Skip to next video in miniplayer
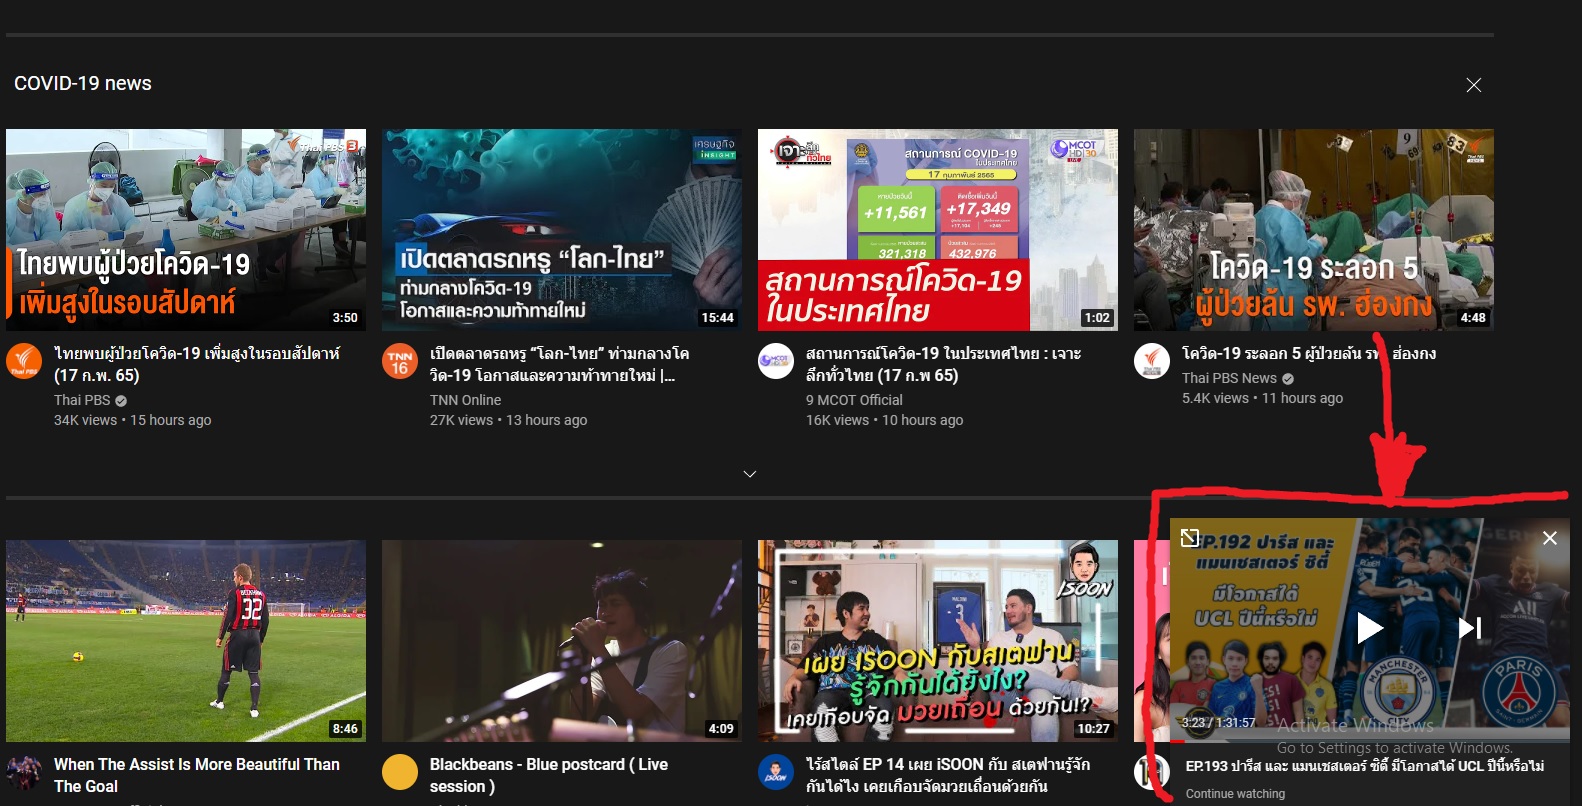The width and height of the screenshot is (1582, 806). click(x=1469, y=628)
